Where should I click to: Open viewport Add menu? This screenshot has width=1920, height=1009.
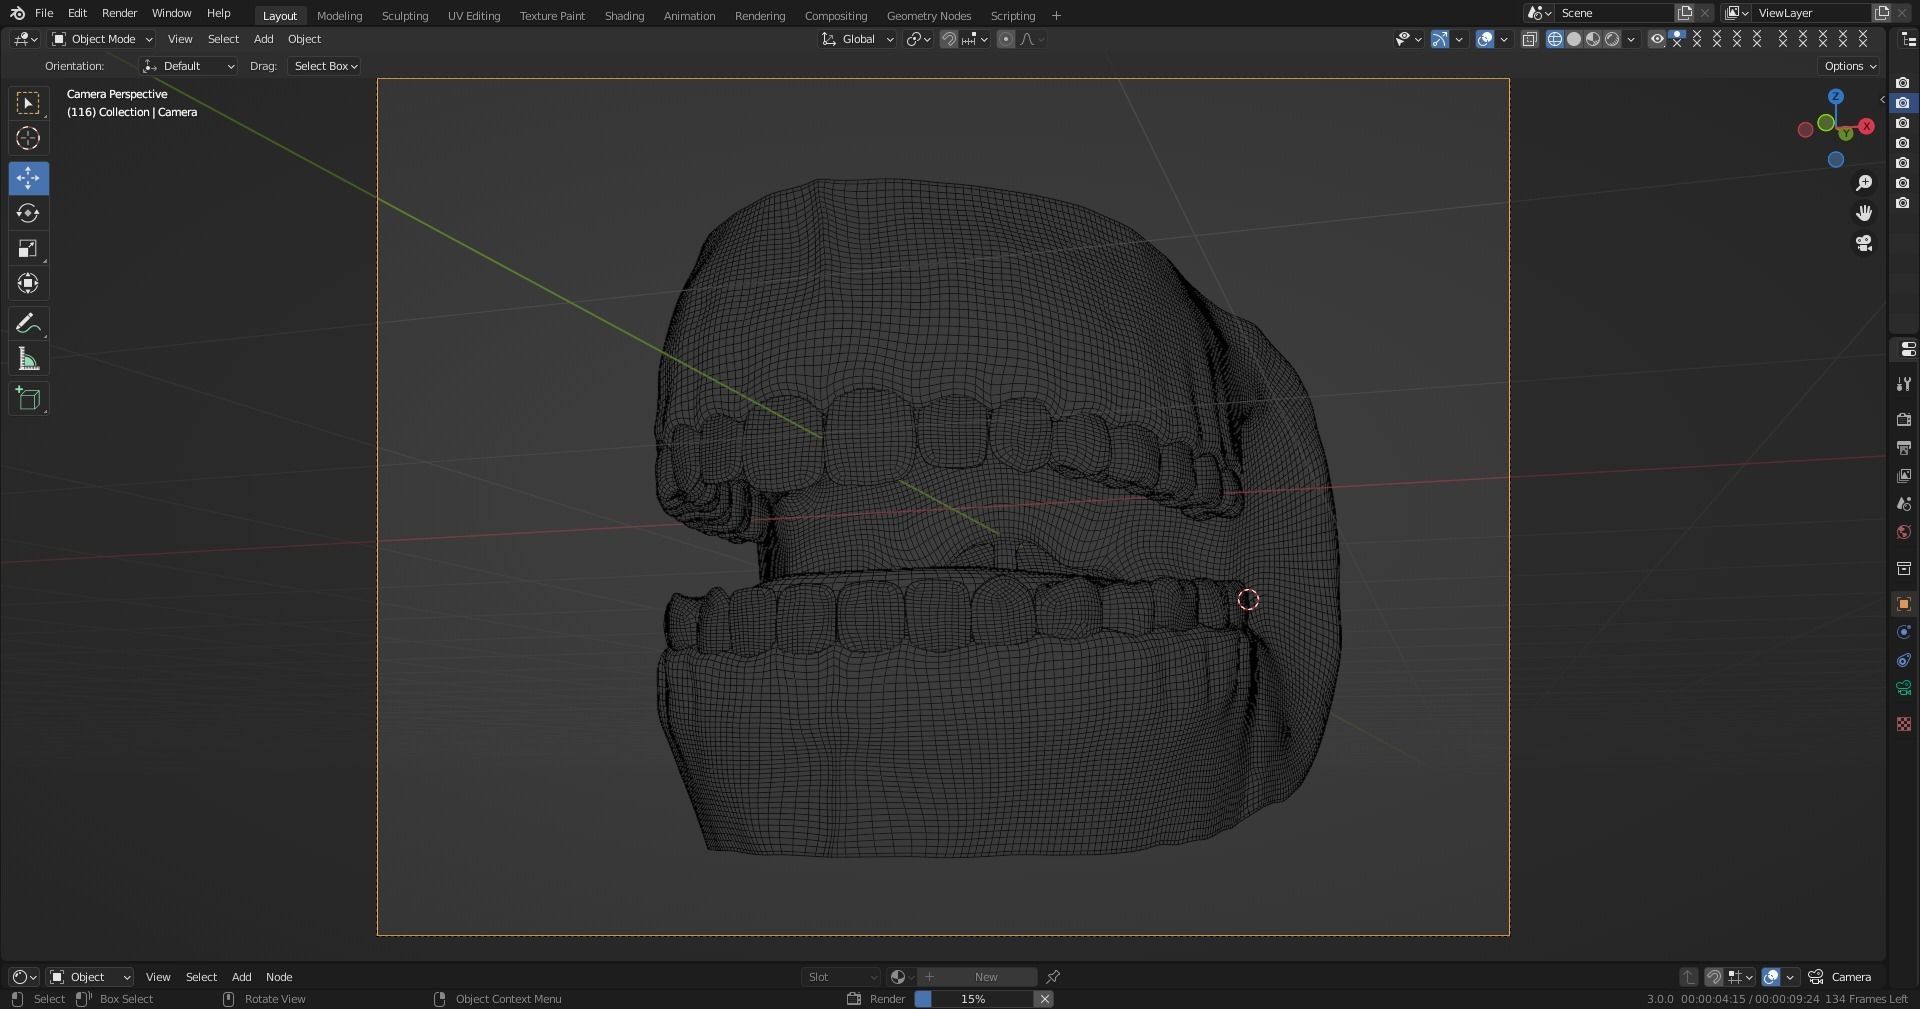263,39
